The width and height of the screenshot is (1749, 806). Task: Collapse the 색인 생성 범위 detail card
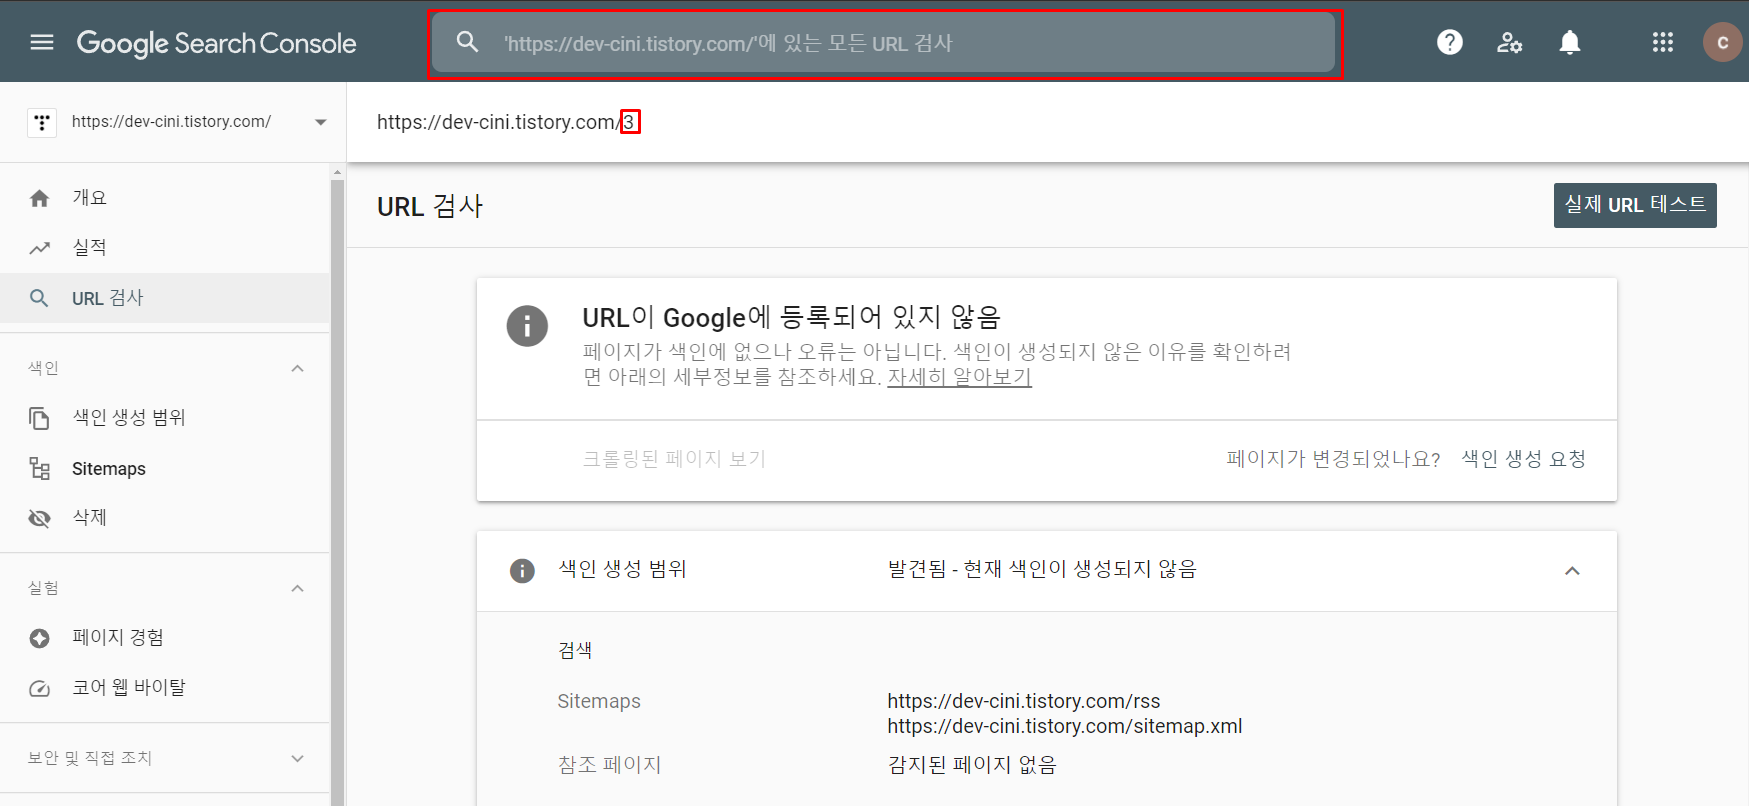coord(1572,570)
